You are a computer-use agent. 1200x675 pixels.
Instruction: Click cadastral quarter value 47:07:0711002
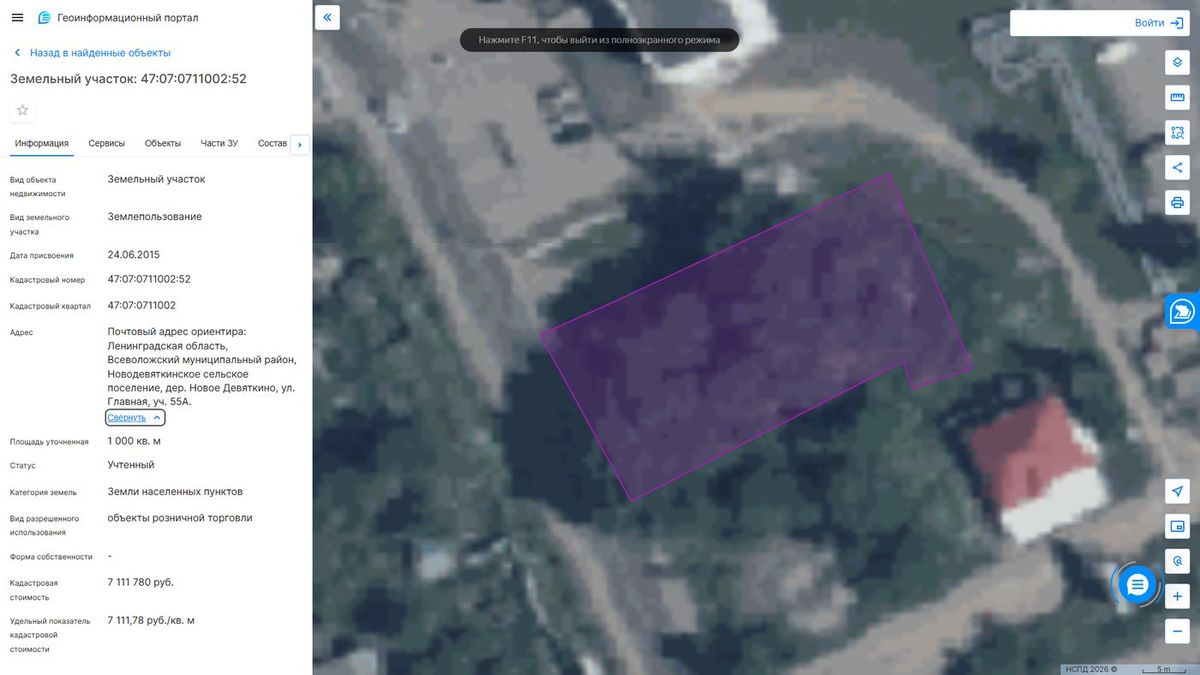[142, 305]
